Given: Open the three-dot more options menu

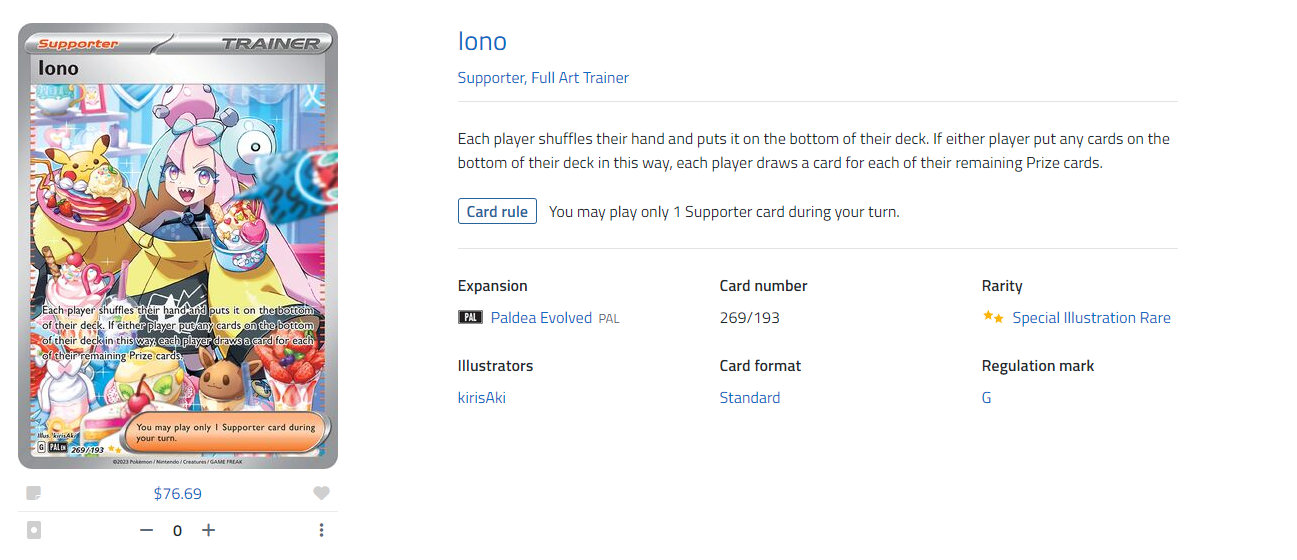Looking at the screenshot, I should pos(321,530).
